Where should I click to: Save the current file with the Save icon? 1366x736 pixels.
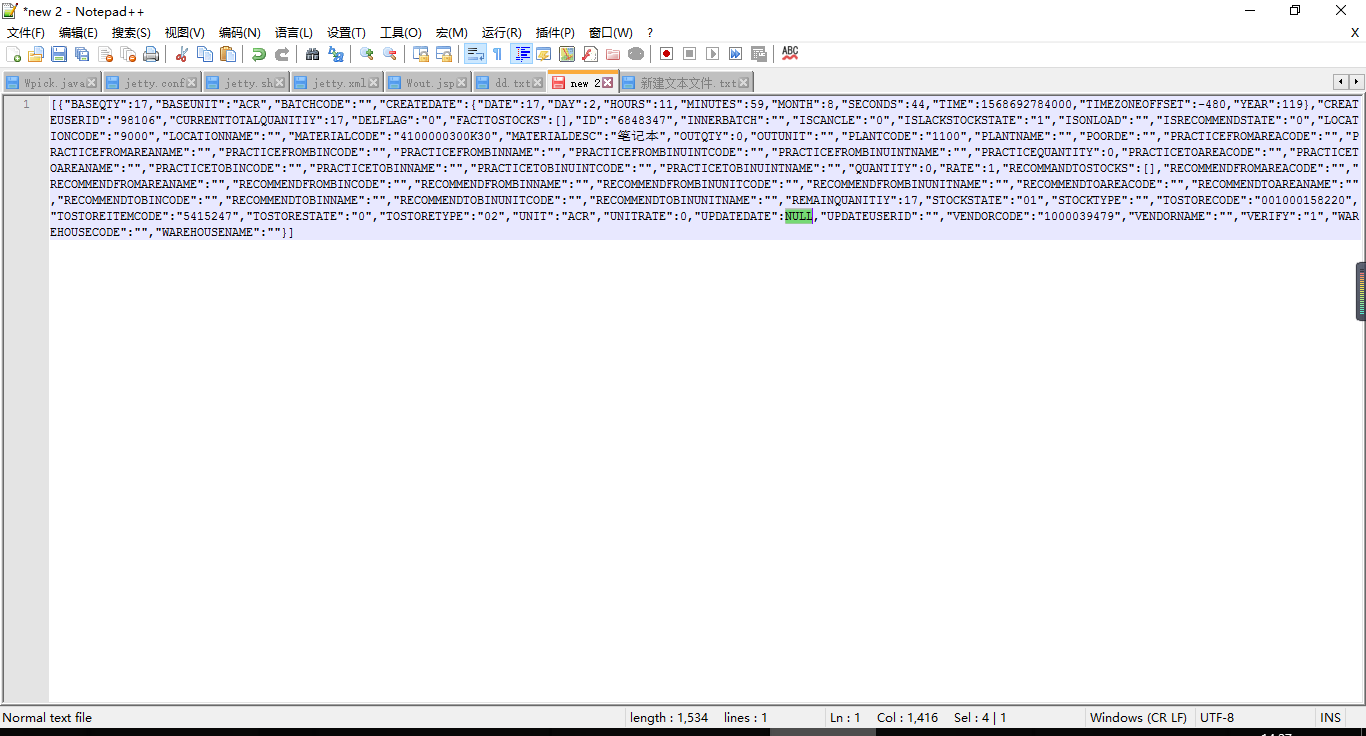(x=59, y=54)
